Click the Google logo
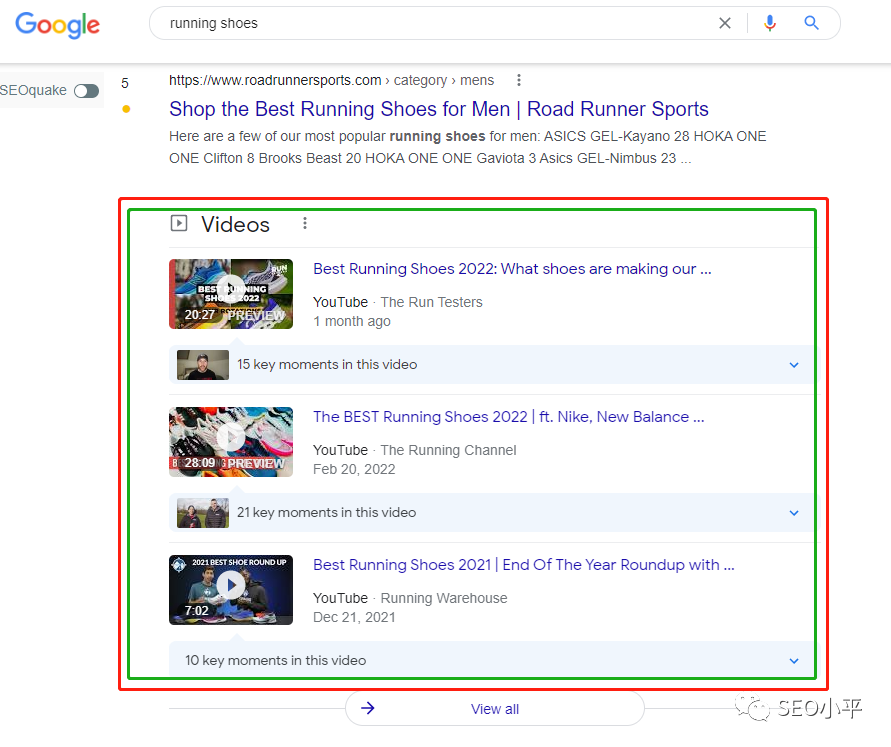Viewport: 891px width, 747px height. [57, 24]
